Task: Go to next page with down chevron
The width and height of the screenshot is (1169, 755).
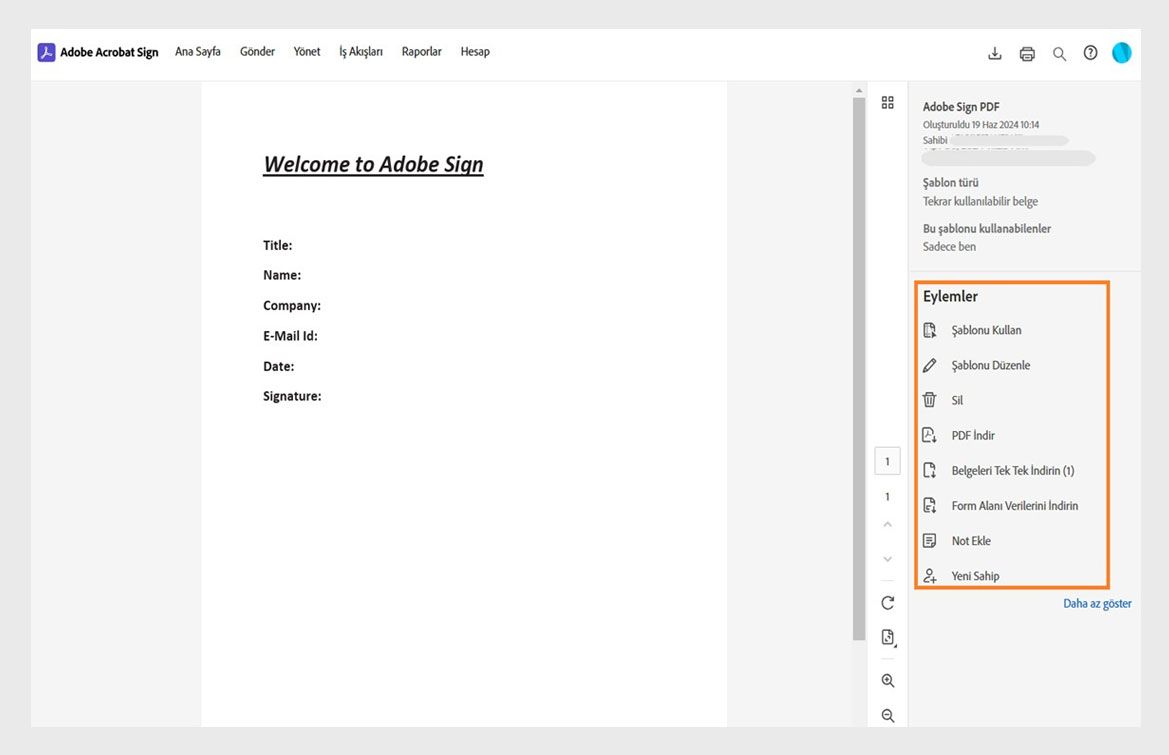Action: pyautogui.click(x=887, y=559)
